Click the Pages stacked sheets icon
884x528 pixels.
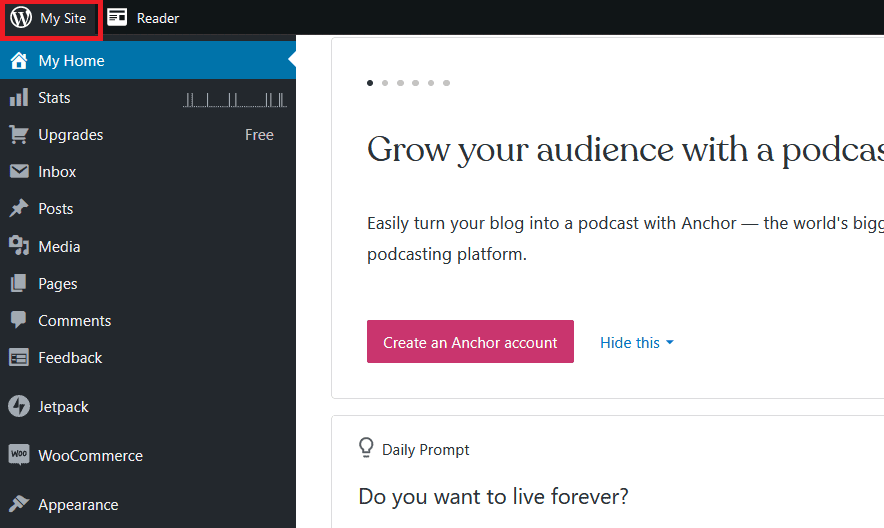[19, 283]
